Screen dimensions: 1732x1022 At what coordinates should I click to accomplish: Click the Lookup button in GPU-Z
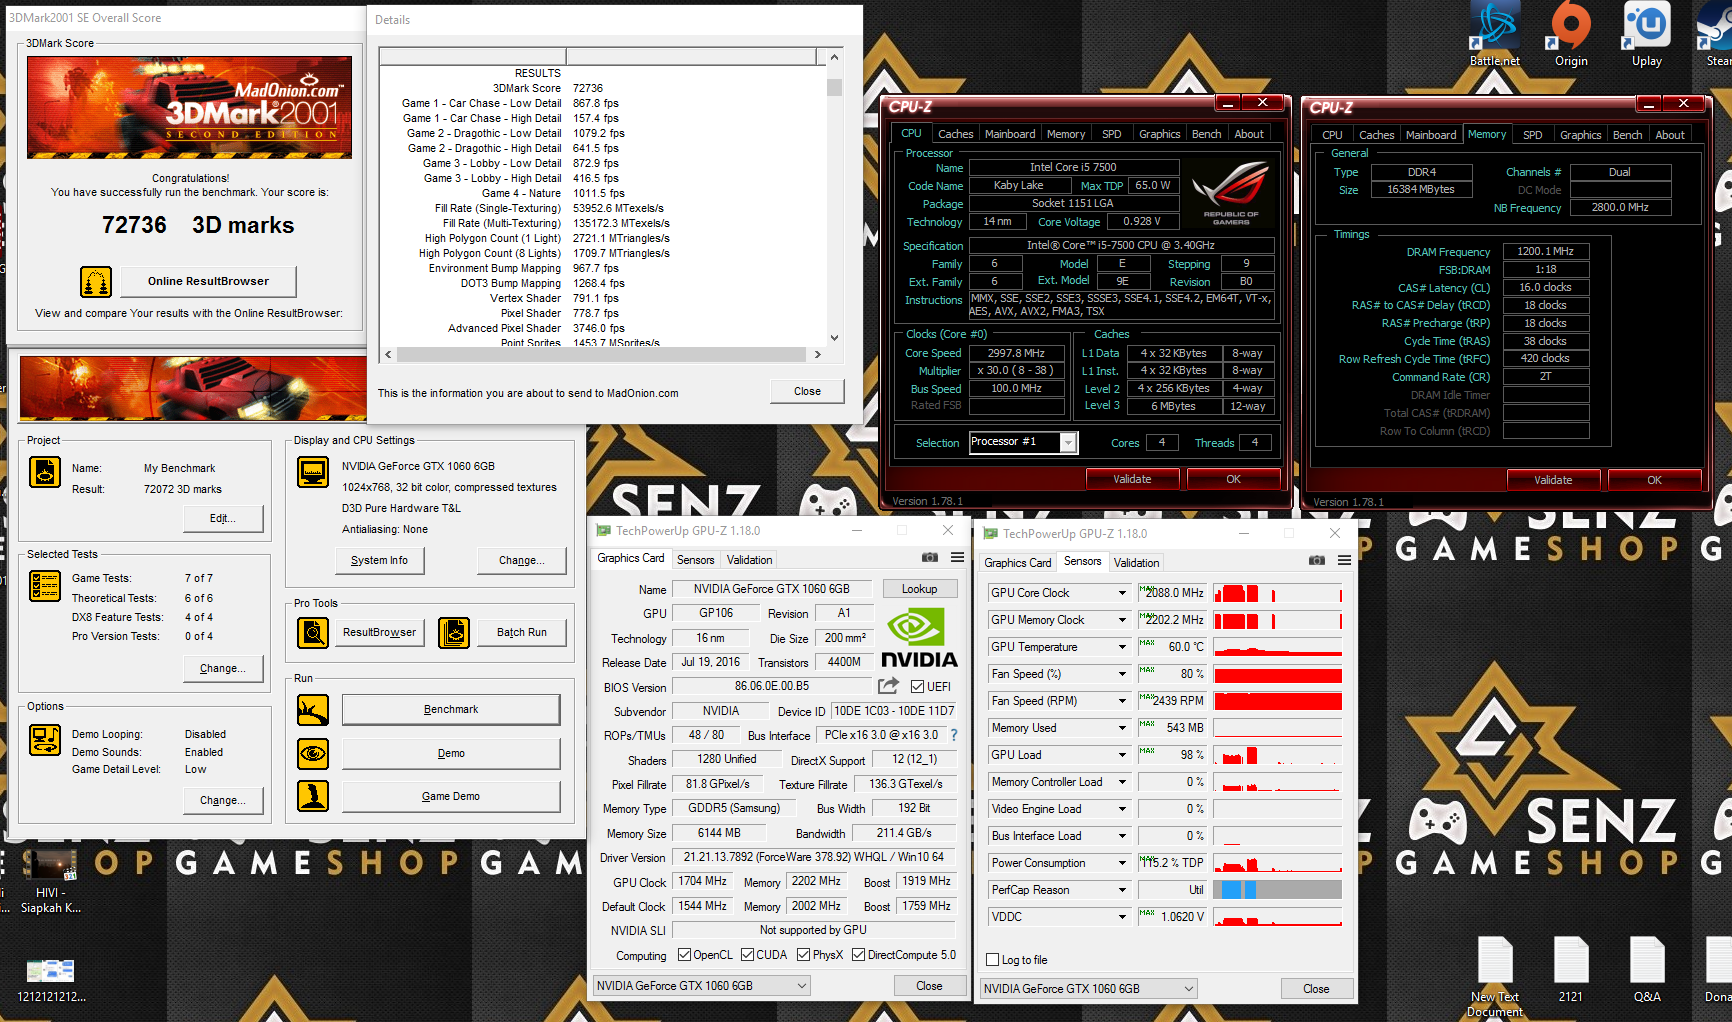point(919,589)
